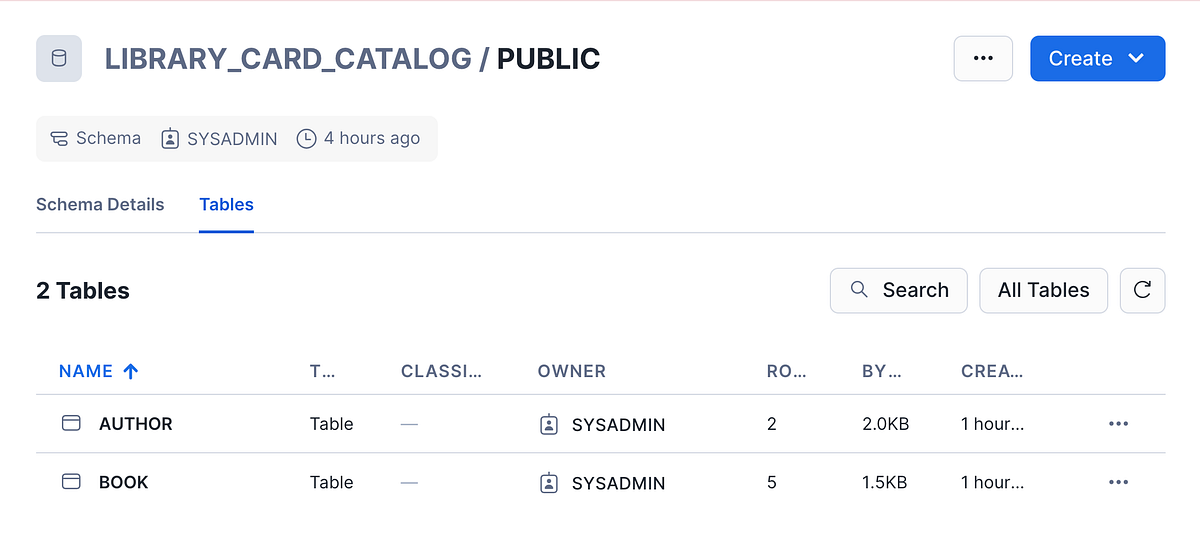Click the BOOK table icon
This screenshot has width=1200, height=548.
point(71,482)
